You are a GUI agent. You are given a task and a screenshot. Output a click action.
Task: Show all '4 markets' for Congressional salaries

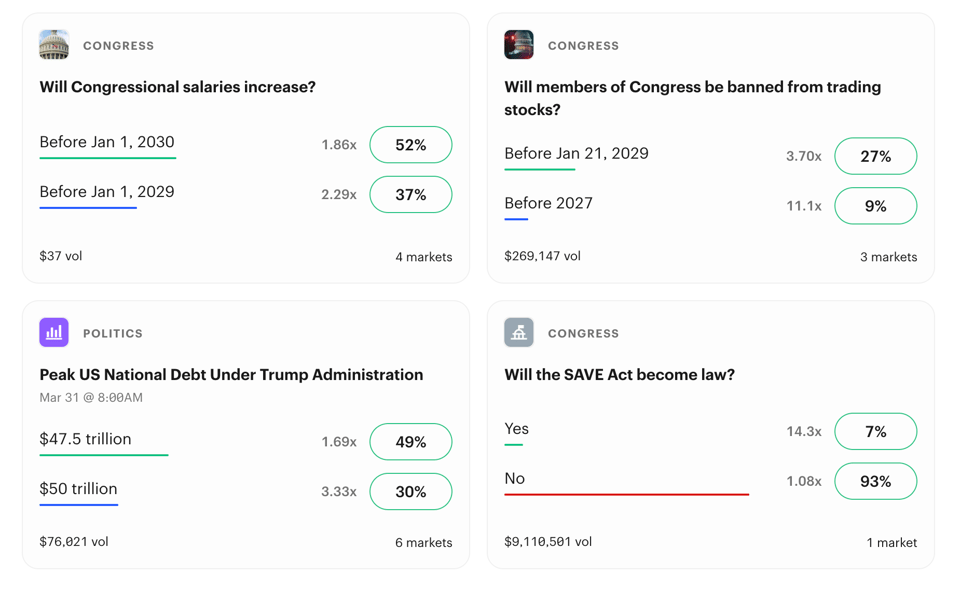(x=424, y=257)
